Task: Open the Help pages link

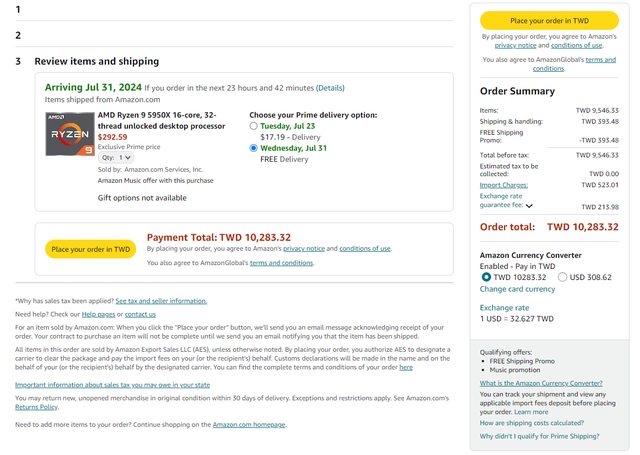Action: pyautogui.click(x=97, y=314)
